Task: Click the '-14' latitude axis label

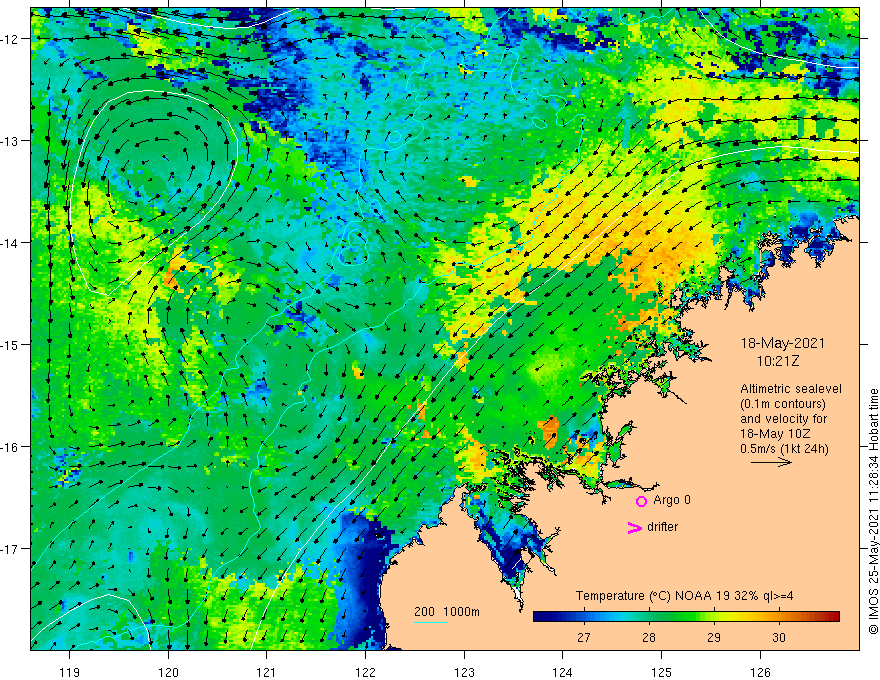Action: coord(10,243)
